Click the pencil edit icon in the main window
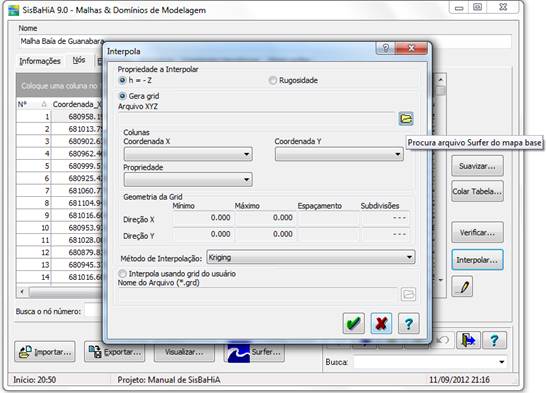Viewport: 546px width, 393px height. coord(462,286)
